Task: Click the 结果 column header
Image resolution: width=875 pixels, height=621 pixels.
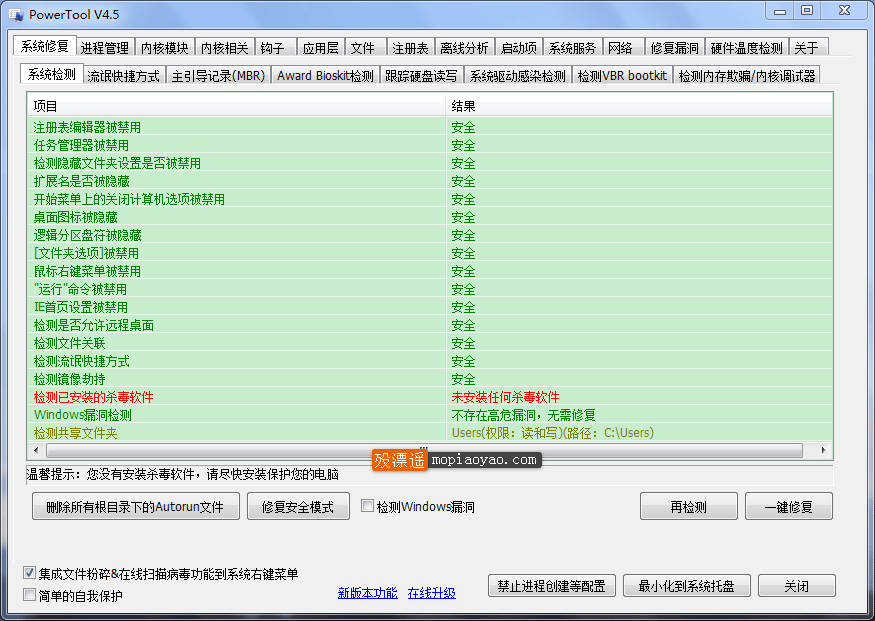Action: point(639,105)
